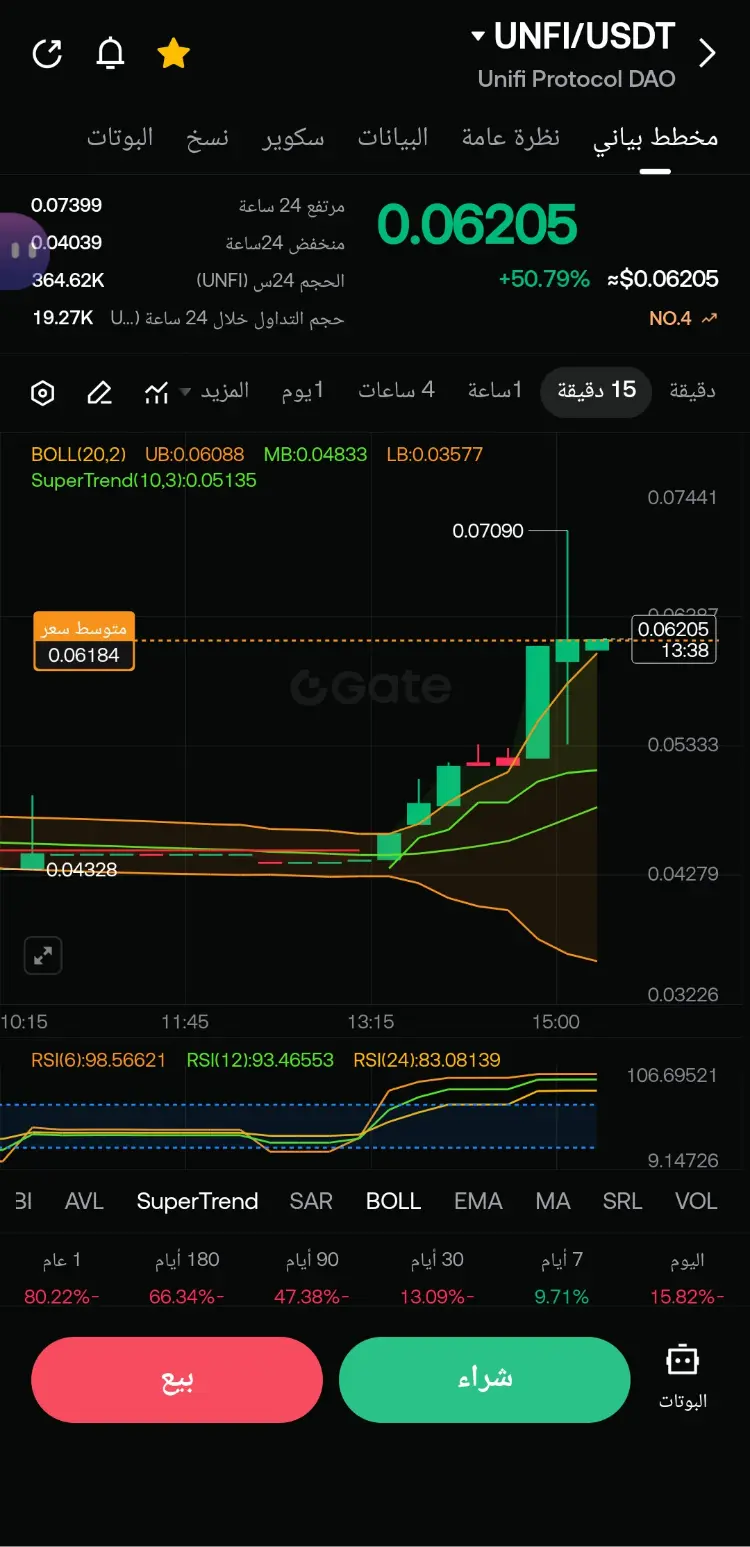Tap the large 0.06205 price

(x=477, y=224)
